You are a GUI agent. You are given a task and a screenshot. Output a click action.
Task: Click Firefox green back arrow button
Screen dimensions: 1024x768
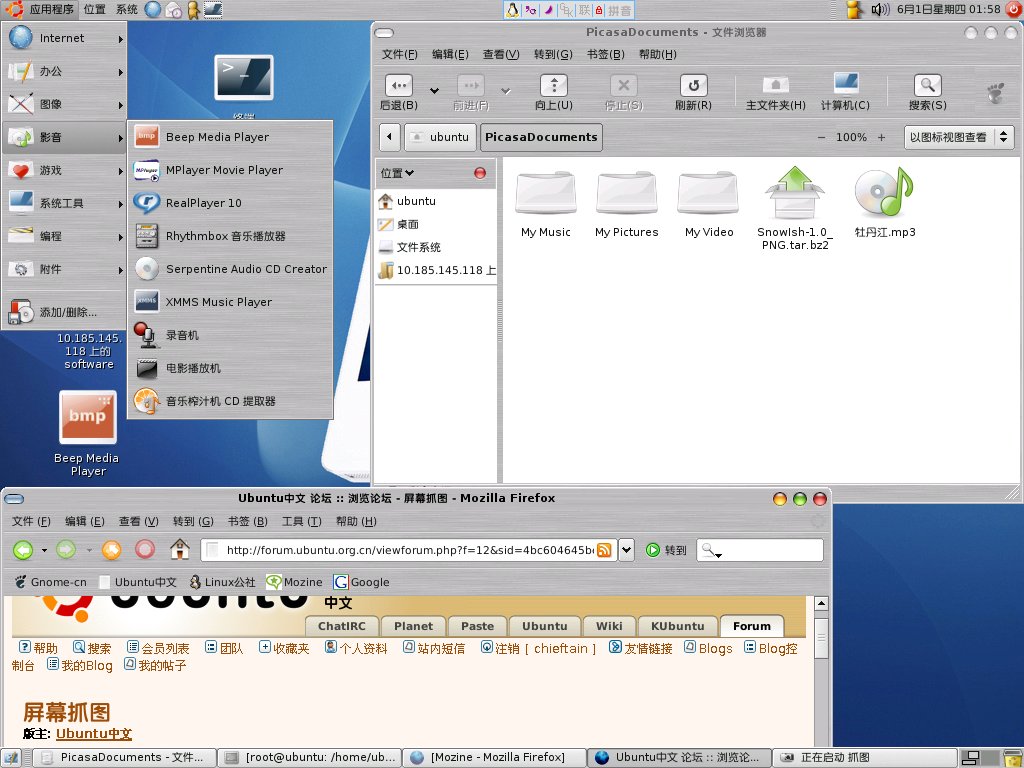[24, 550]
